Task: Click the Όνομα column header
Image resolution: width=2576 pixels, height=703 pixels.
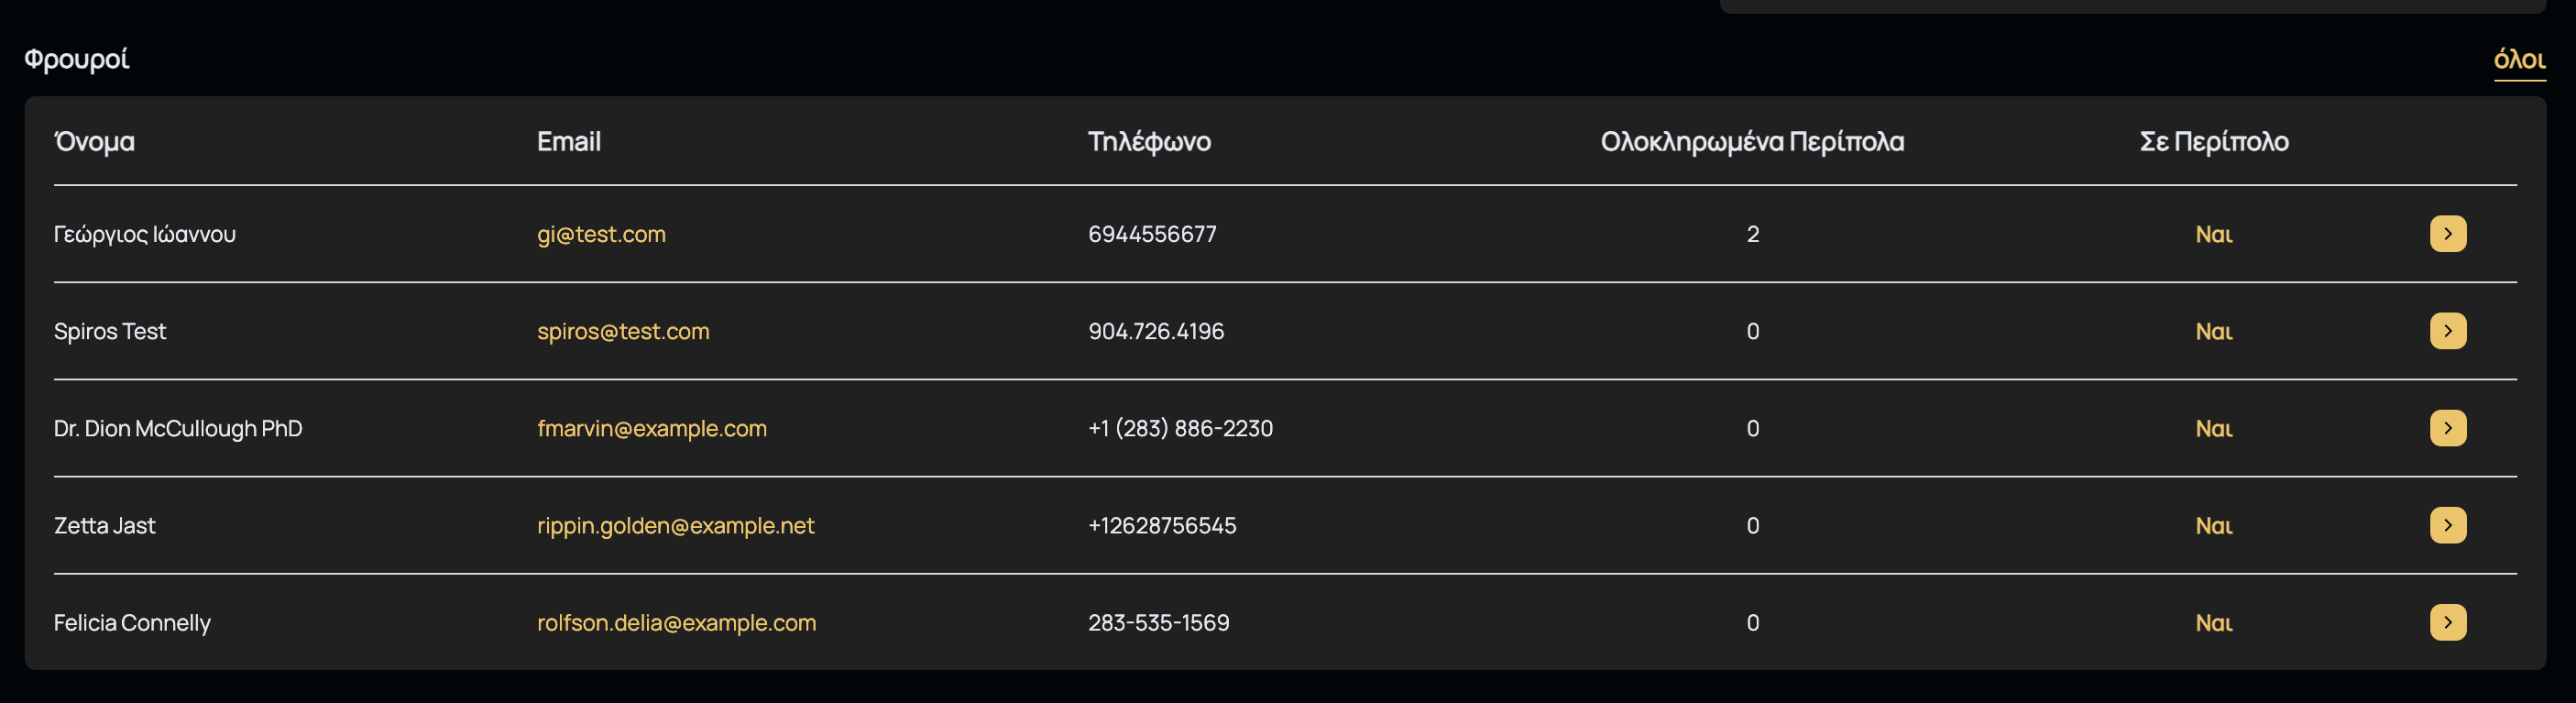Action: (94, 141)
